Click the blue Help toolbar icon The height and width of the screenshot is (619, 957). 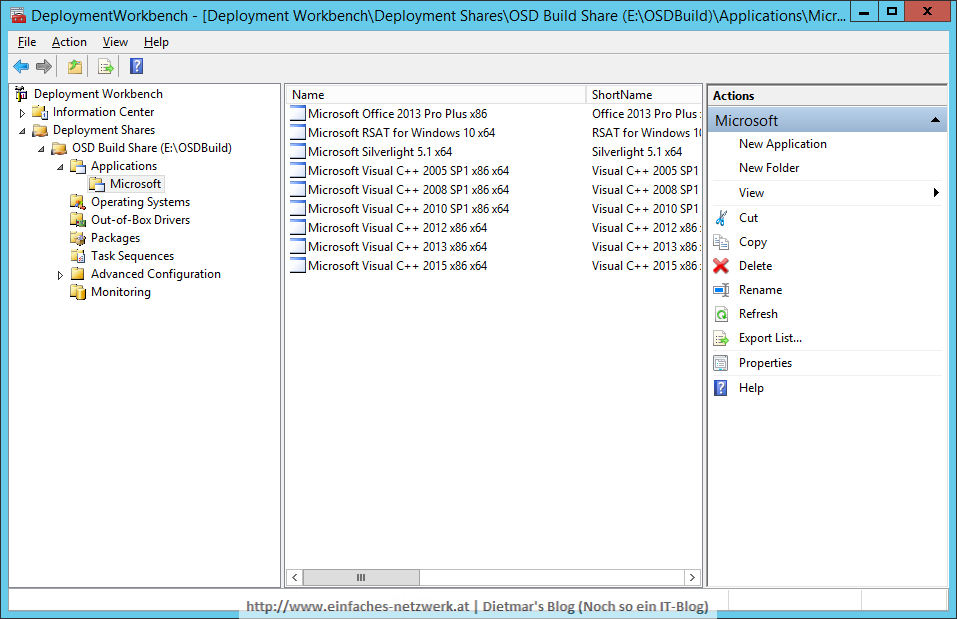tap(137, 66)
